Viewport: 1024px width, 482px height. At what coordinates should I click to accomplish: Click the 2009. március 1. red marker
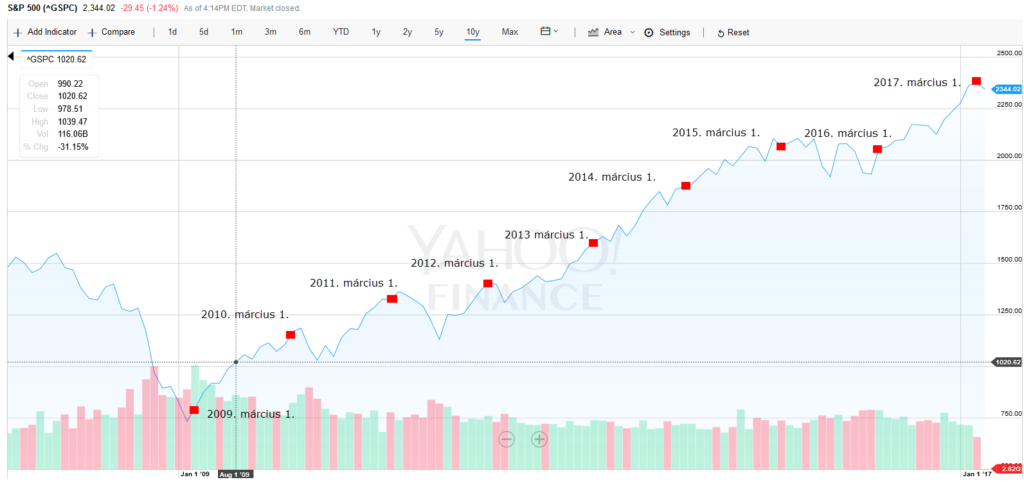[194, 410]
